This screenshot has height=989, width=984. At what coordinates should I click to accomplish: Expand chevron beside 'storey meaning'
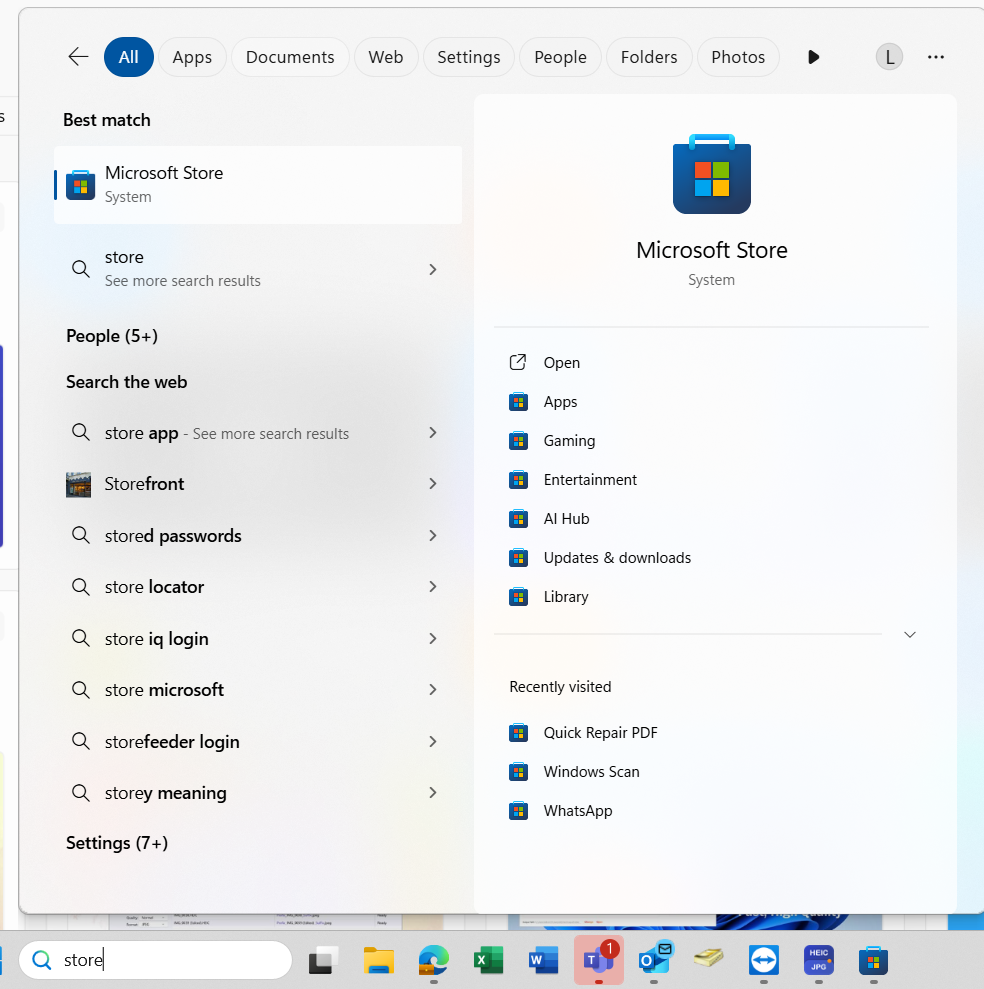[433, 792]
